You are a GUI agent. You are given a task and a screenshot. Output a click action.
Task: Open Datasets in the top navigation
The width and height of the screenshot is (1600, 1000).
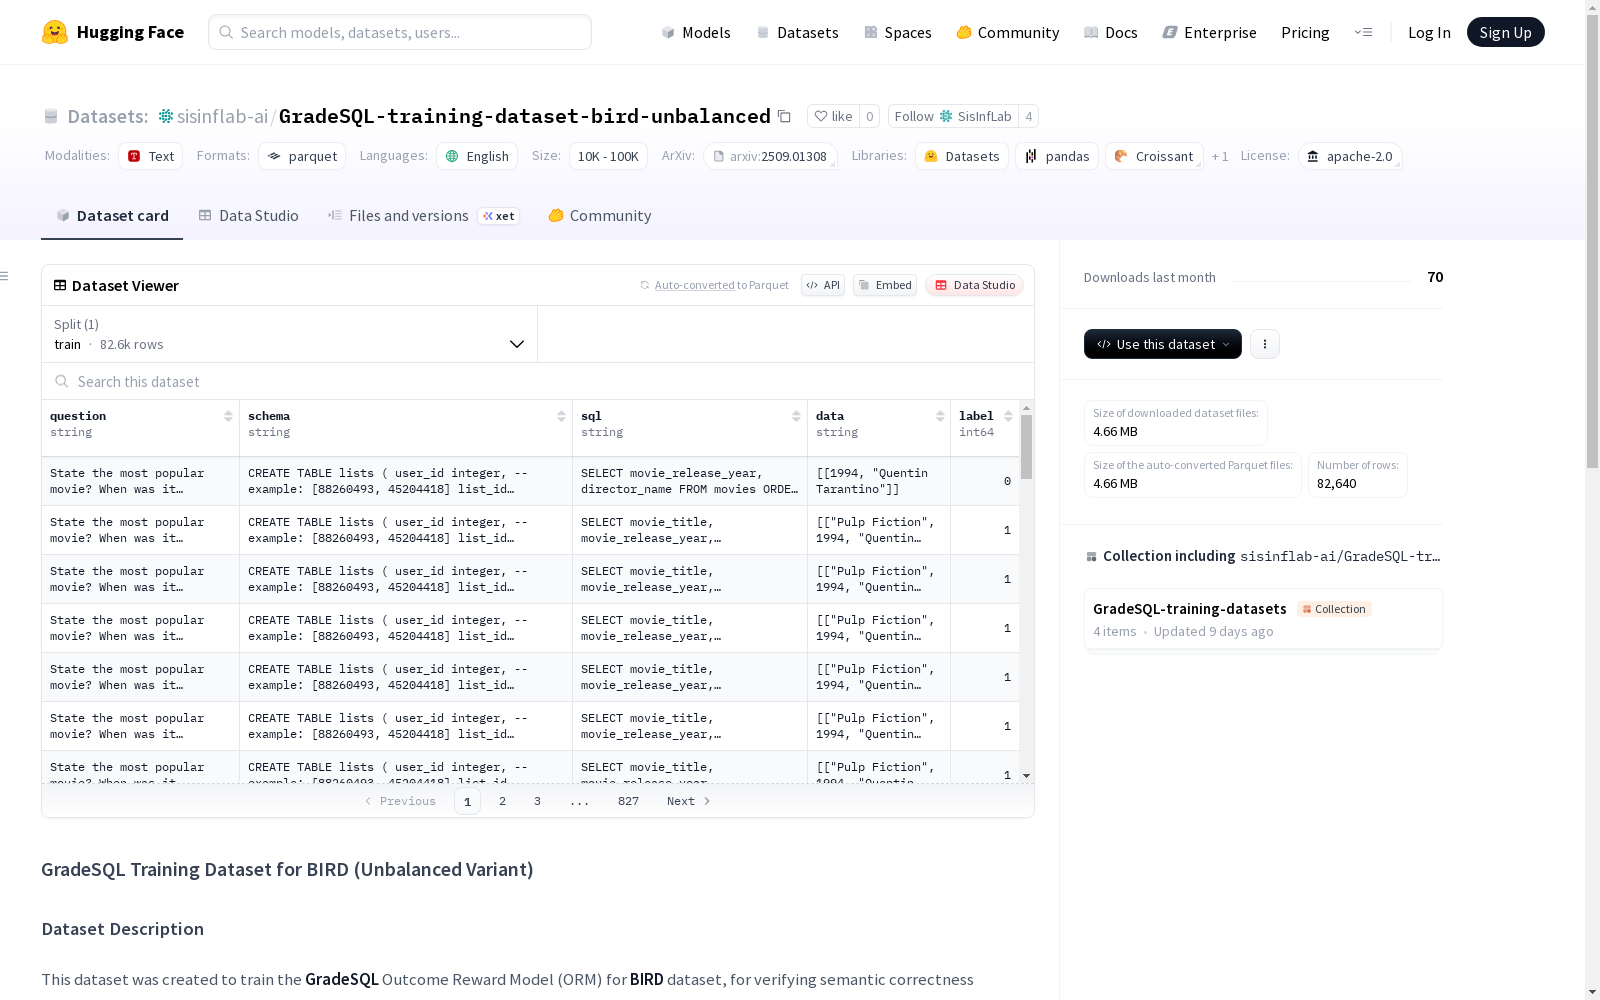(x=797, y=32)
